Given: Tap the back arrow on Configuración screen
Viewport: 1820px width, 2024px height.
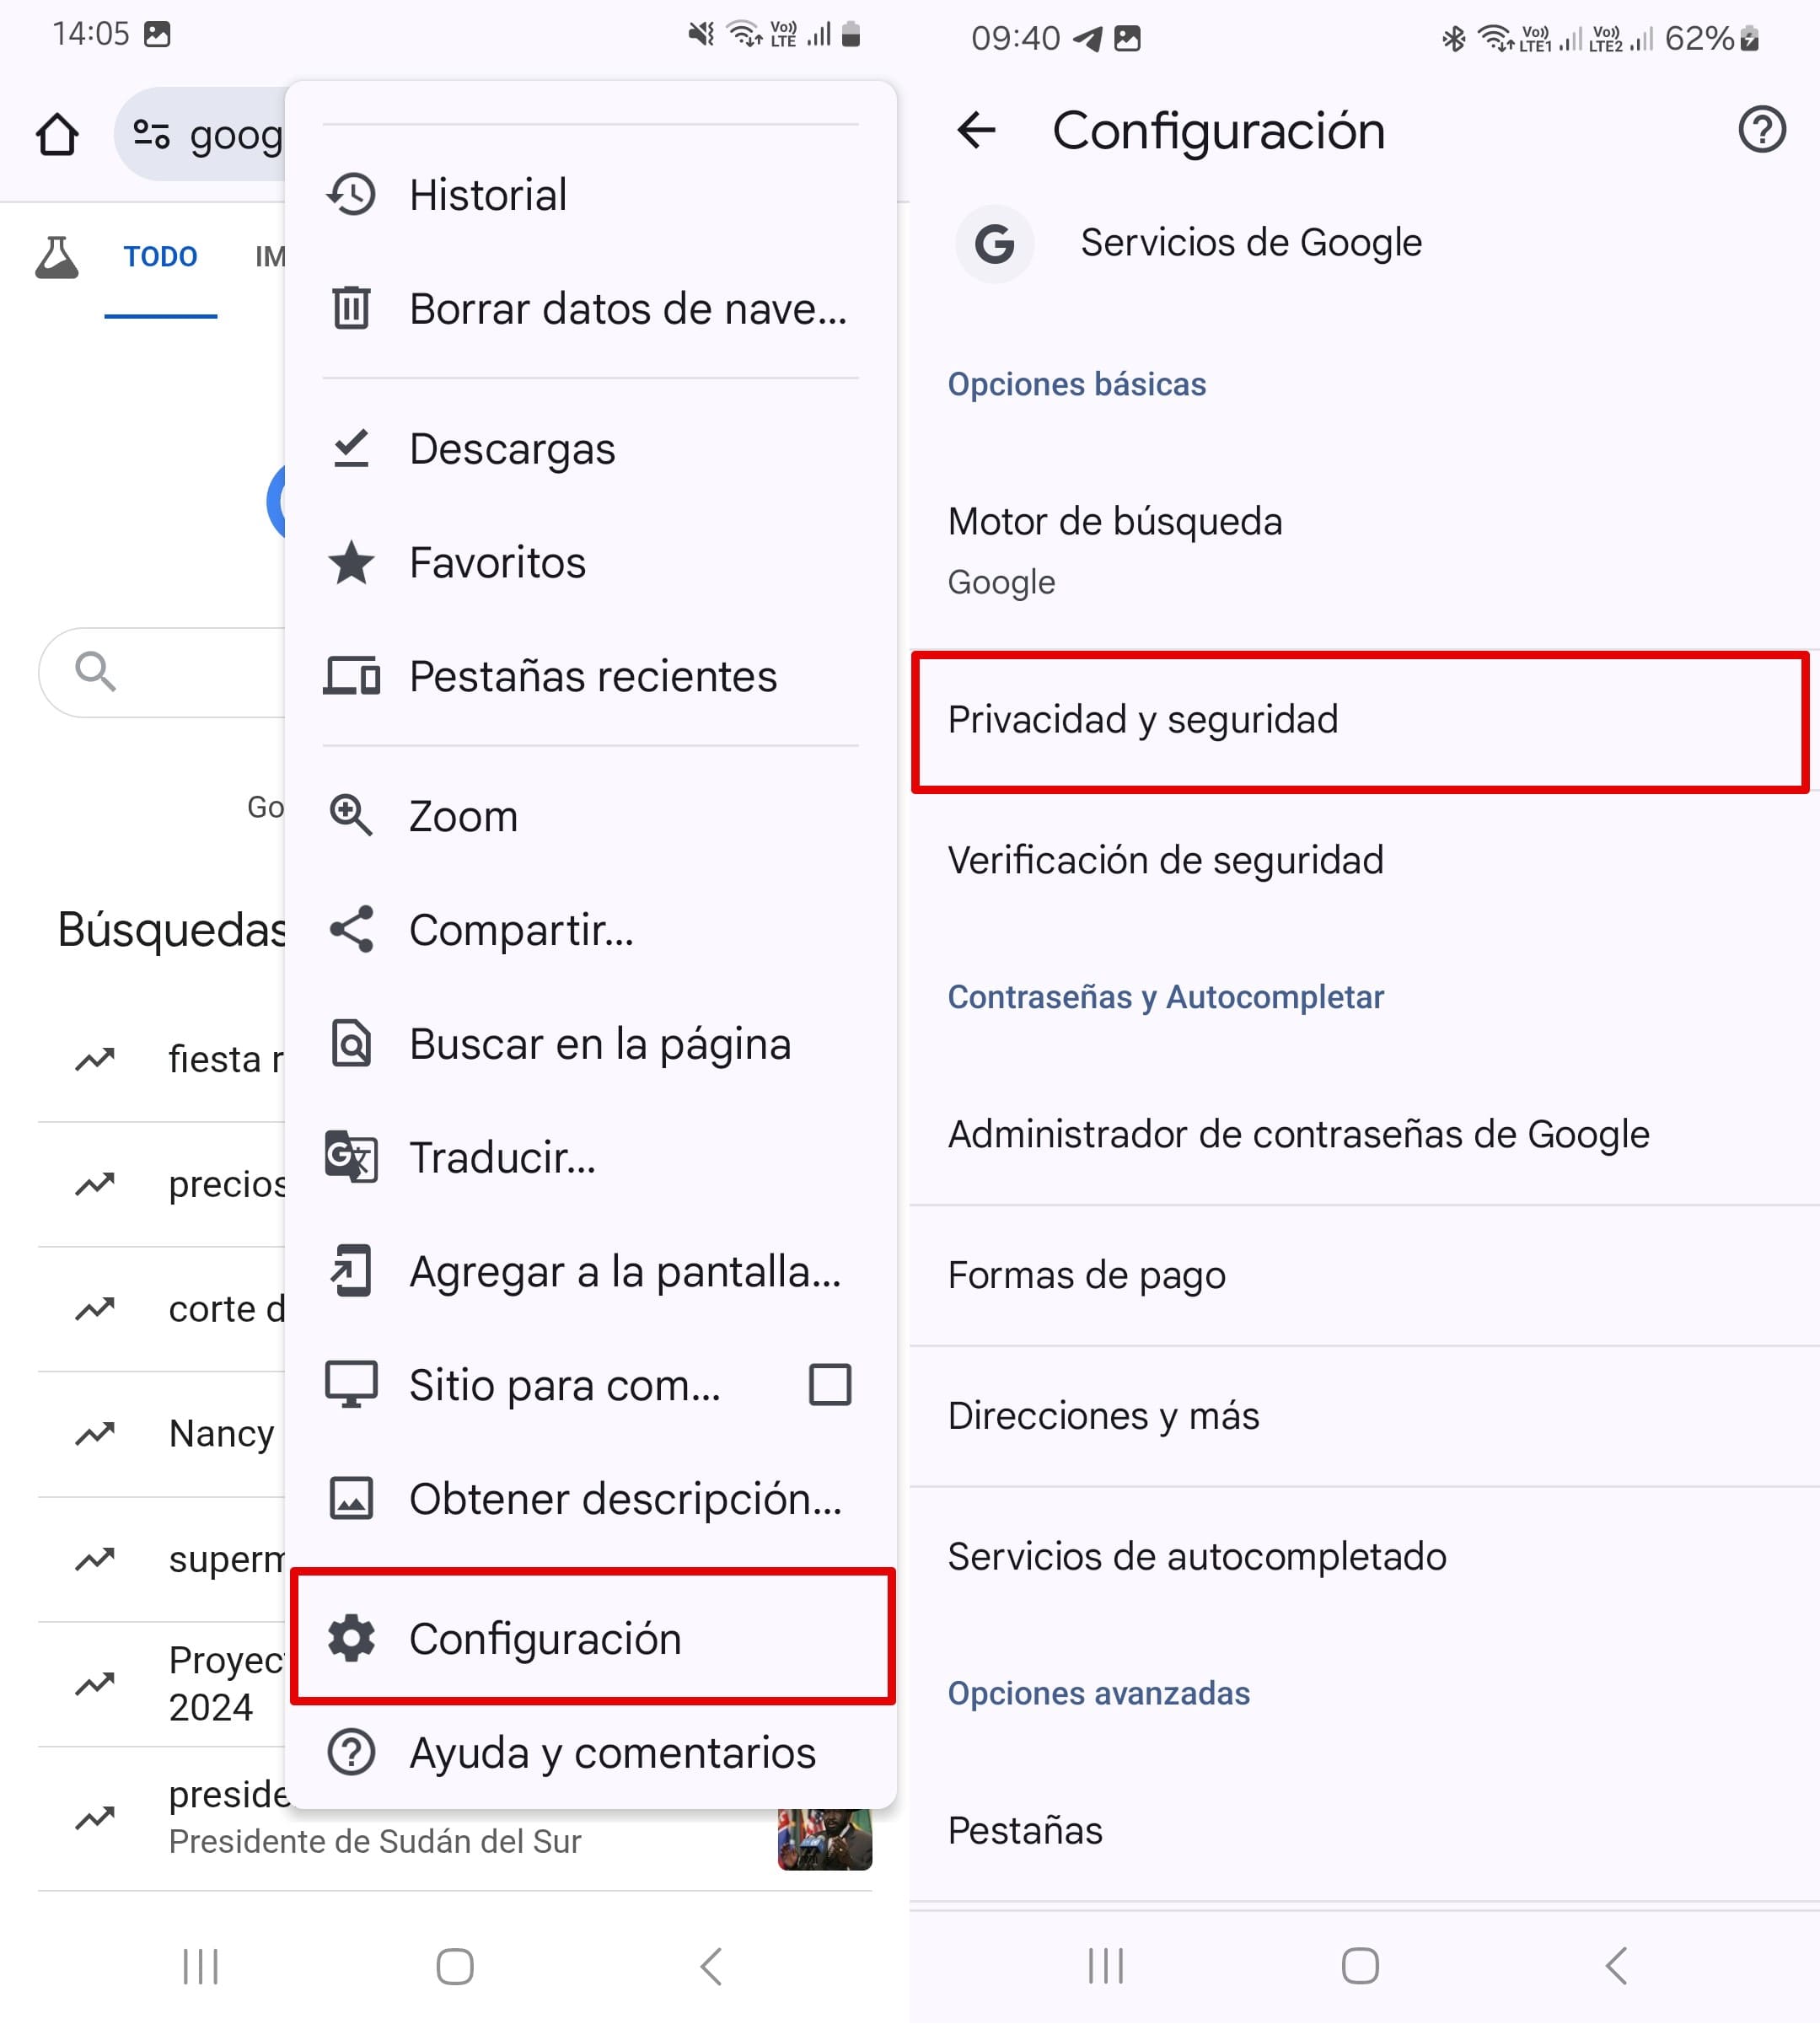Looking at the screenshot, I should coord(977,129).
